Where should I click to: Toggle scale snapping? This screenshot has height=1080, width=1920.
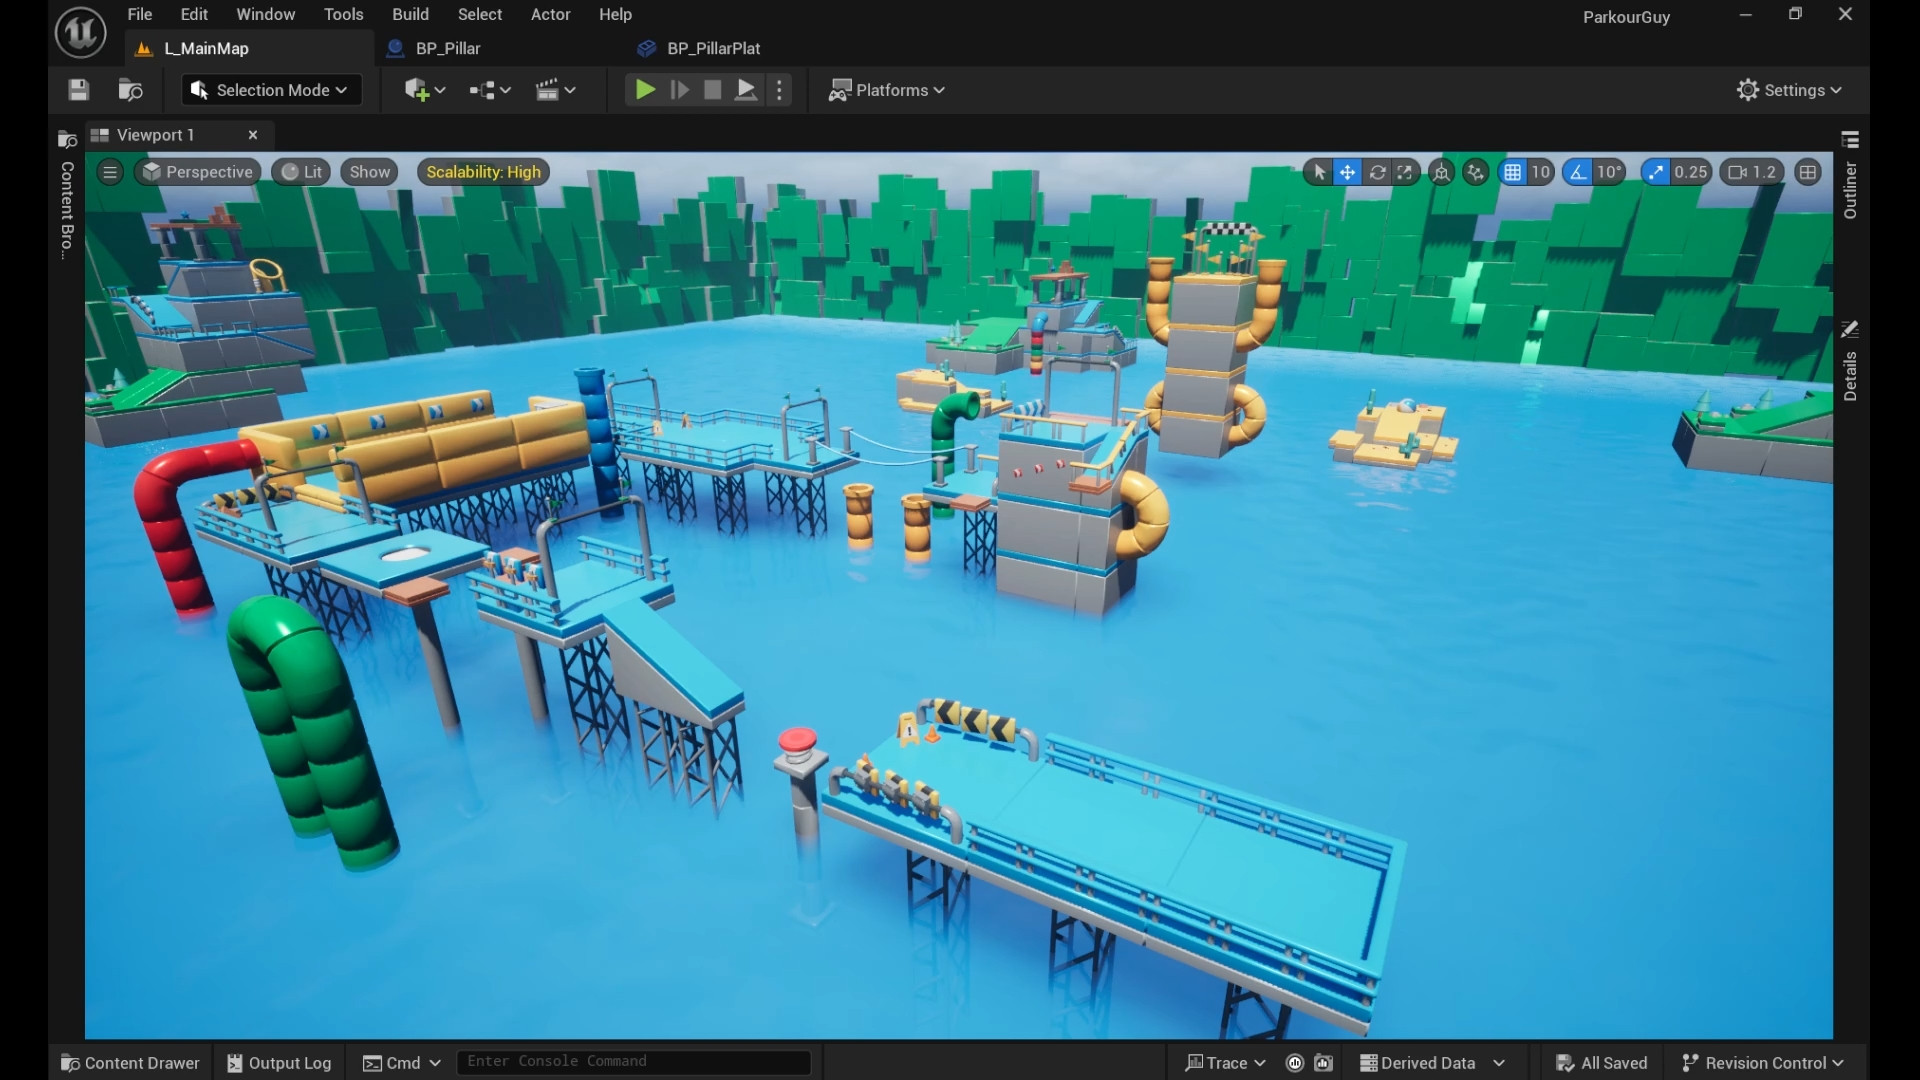click(x=1656, y=172)
